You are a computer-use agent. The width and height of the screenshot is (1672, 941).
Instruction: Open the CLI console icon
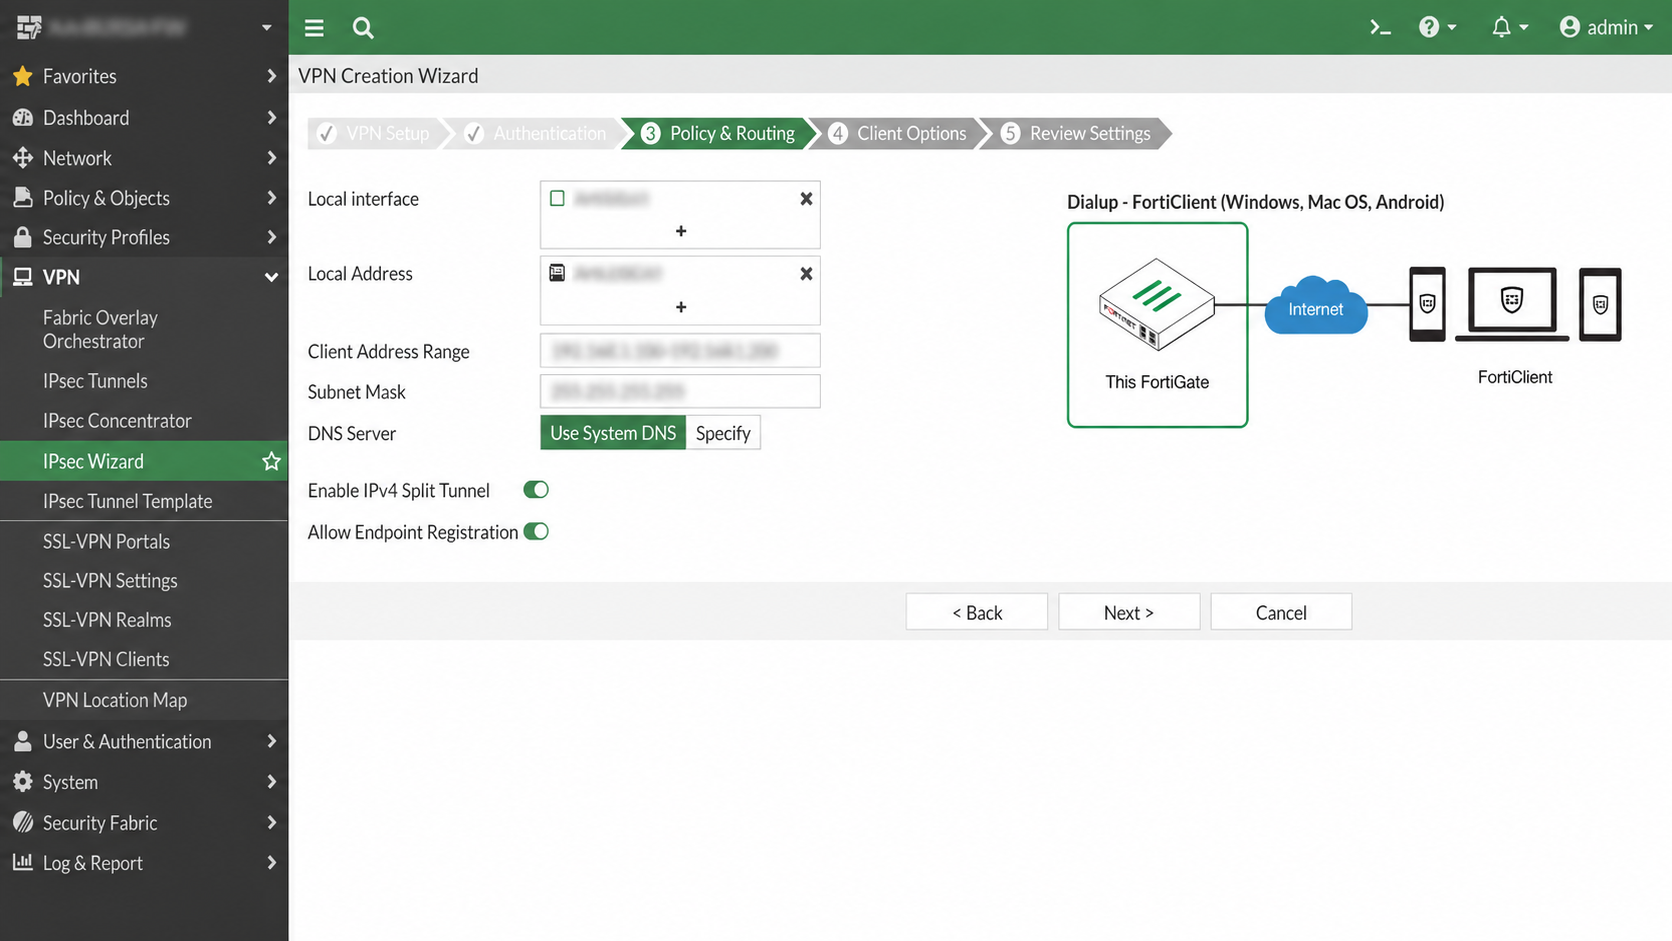pos(1380,28)
